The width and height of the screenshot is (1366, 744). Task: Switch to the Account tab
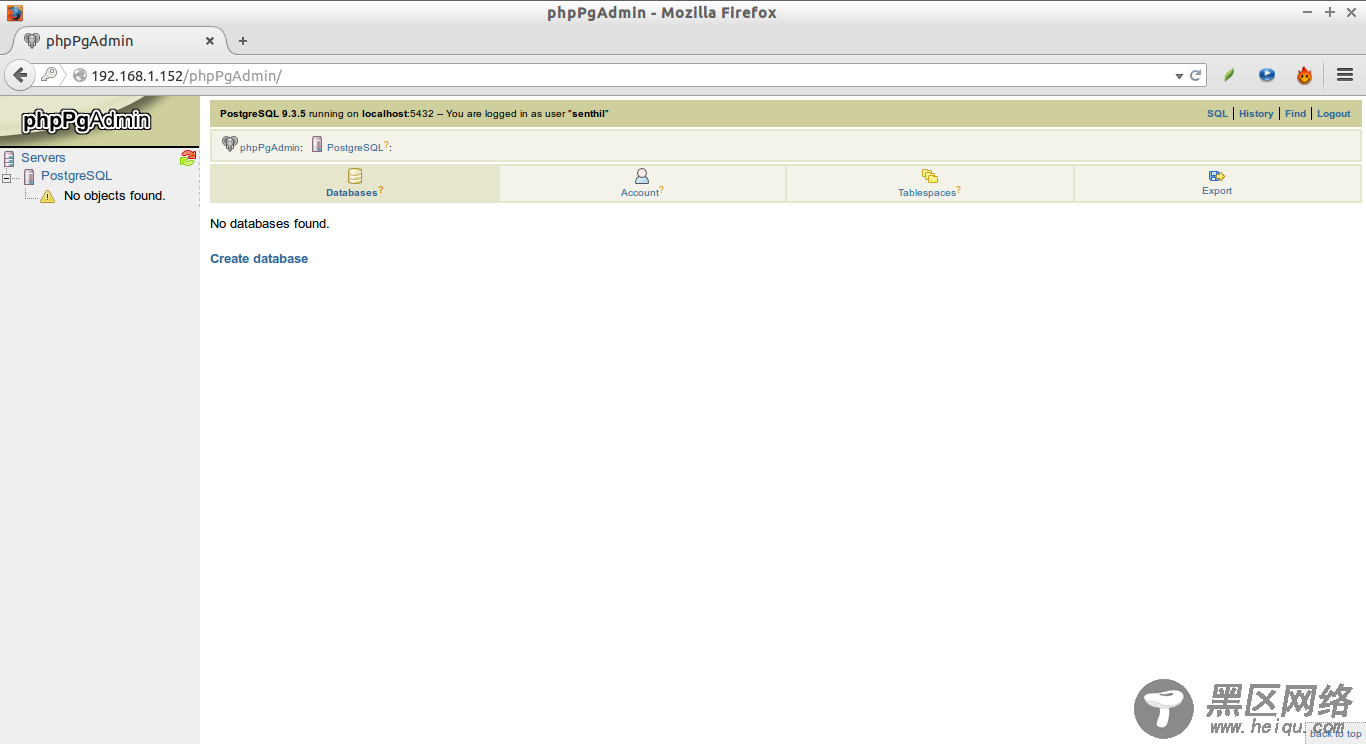tap(642, 183)
